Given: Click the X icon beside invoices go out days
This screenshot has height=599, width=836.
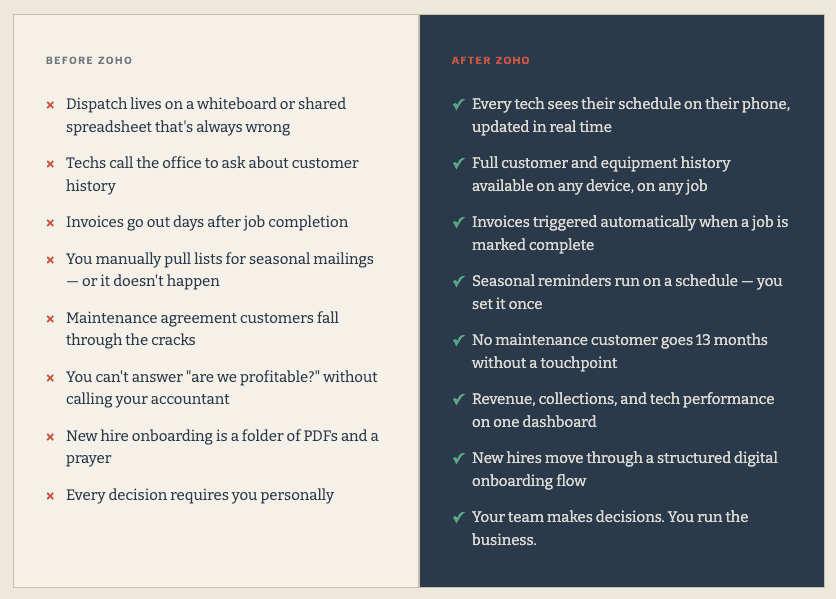Looking at the screenshot, I should coord(50,223).
